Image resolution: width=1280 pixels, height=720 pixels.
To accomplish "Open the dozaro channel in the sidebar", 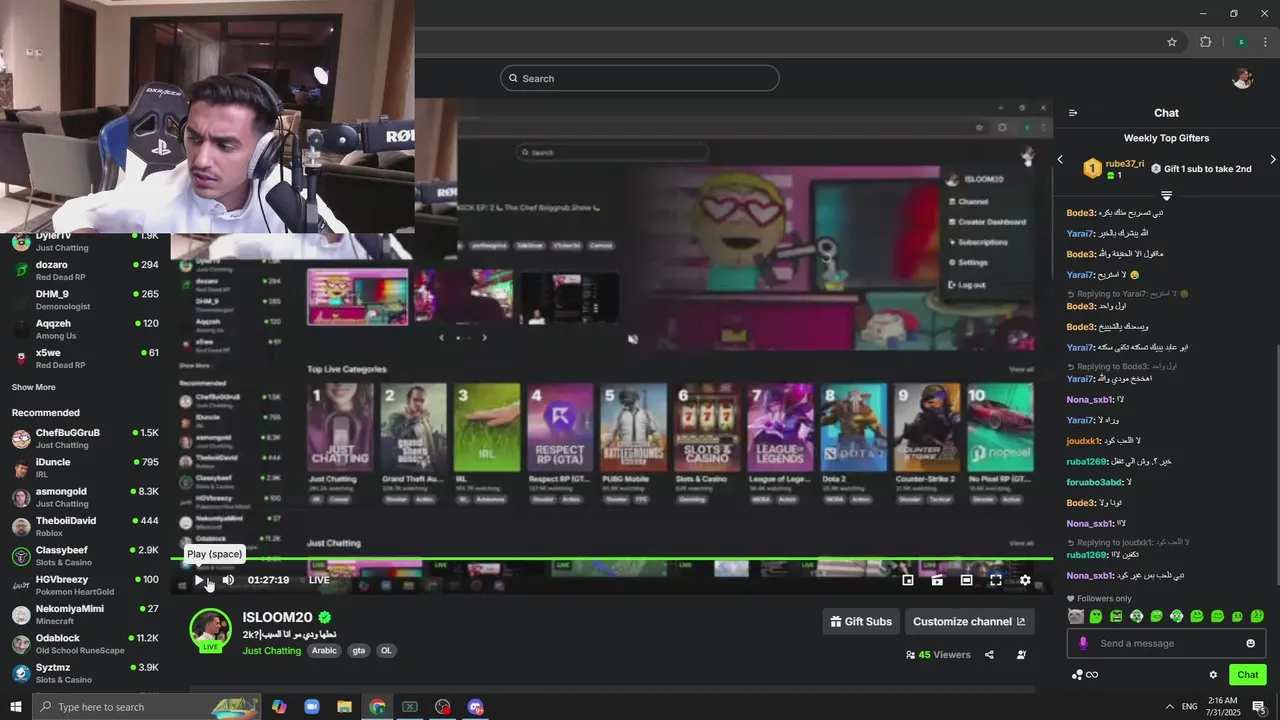I will 86,271.
